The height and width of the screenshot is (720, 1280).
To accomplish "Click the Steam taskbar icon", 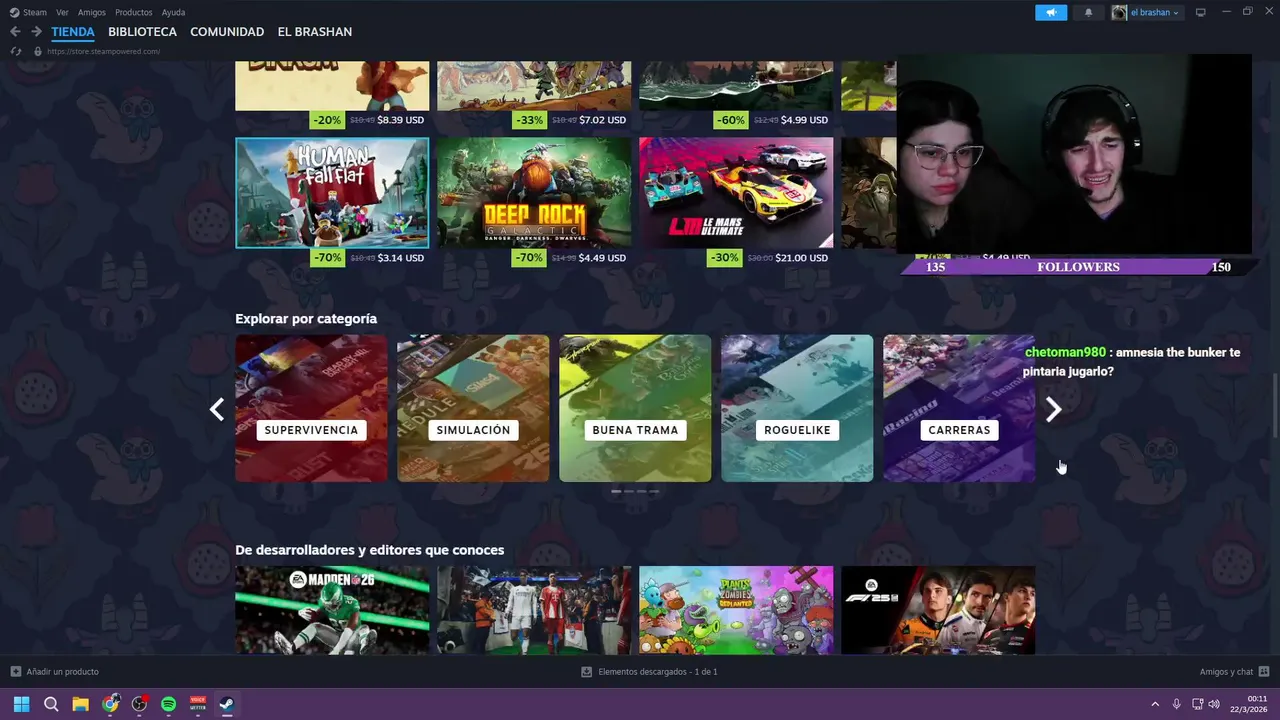I will (x=227, y=704).
